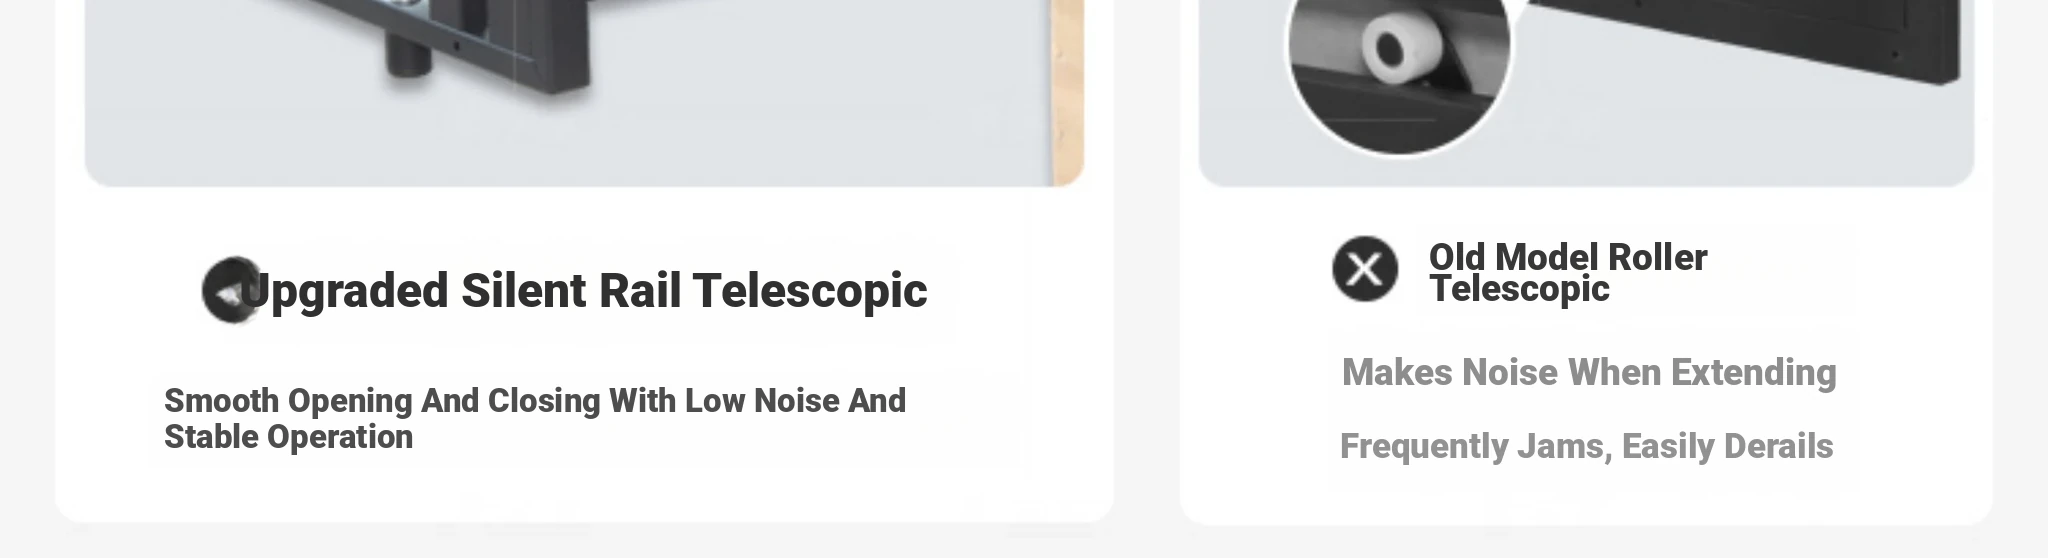The image size is (2048, 558).
Task: Click the Stable Operation line of text
Action: click(288, 437)
